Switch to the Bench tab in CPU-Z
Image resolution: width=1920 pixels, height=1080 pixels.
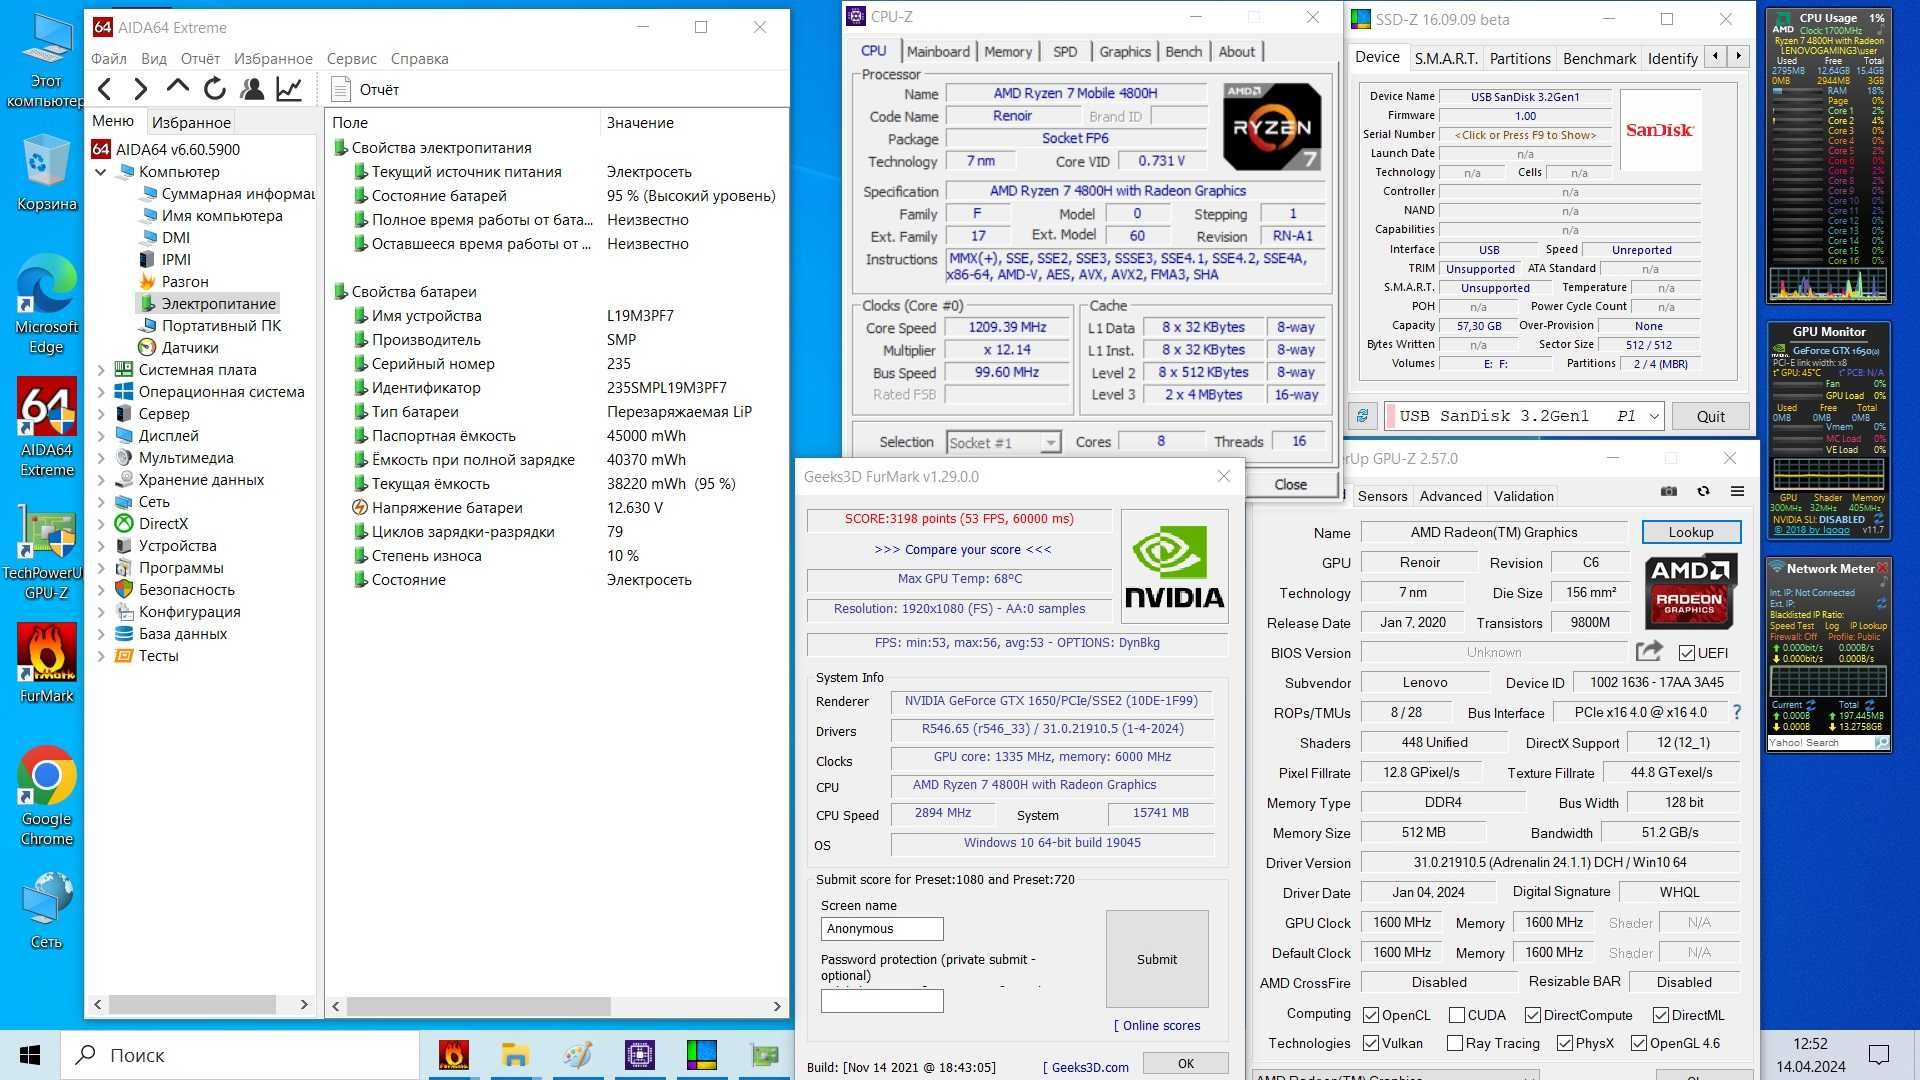click(1184, 51)
